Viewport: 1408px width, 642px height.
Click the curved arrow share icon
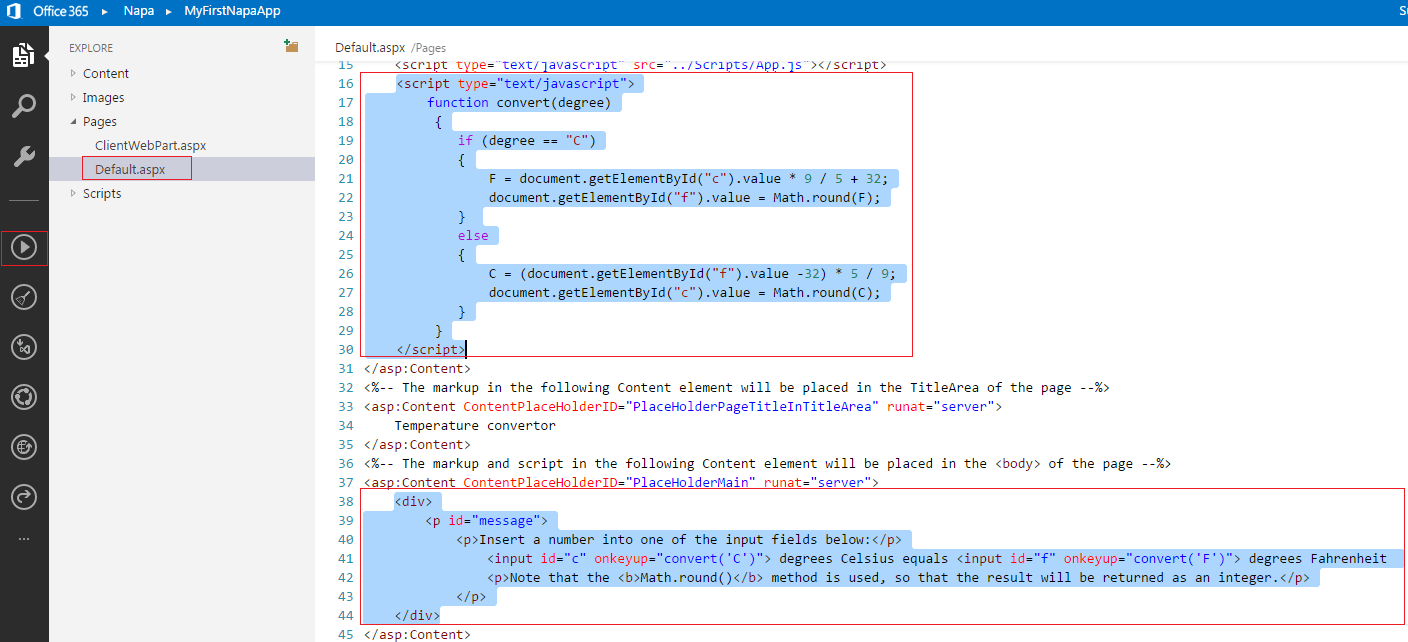pos(24,496)
